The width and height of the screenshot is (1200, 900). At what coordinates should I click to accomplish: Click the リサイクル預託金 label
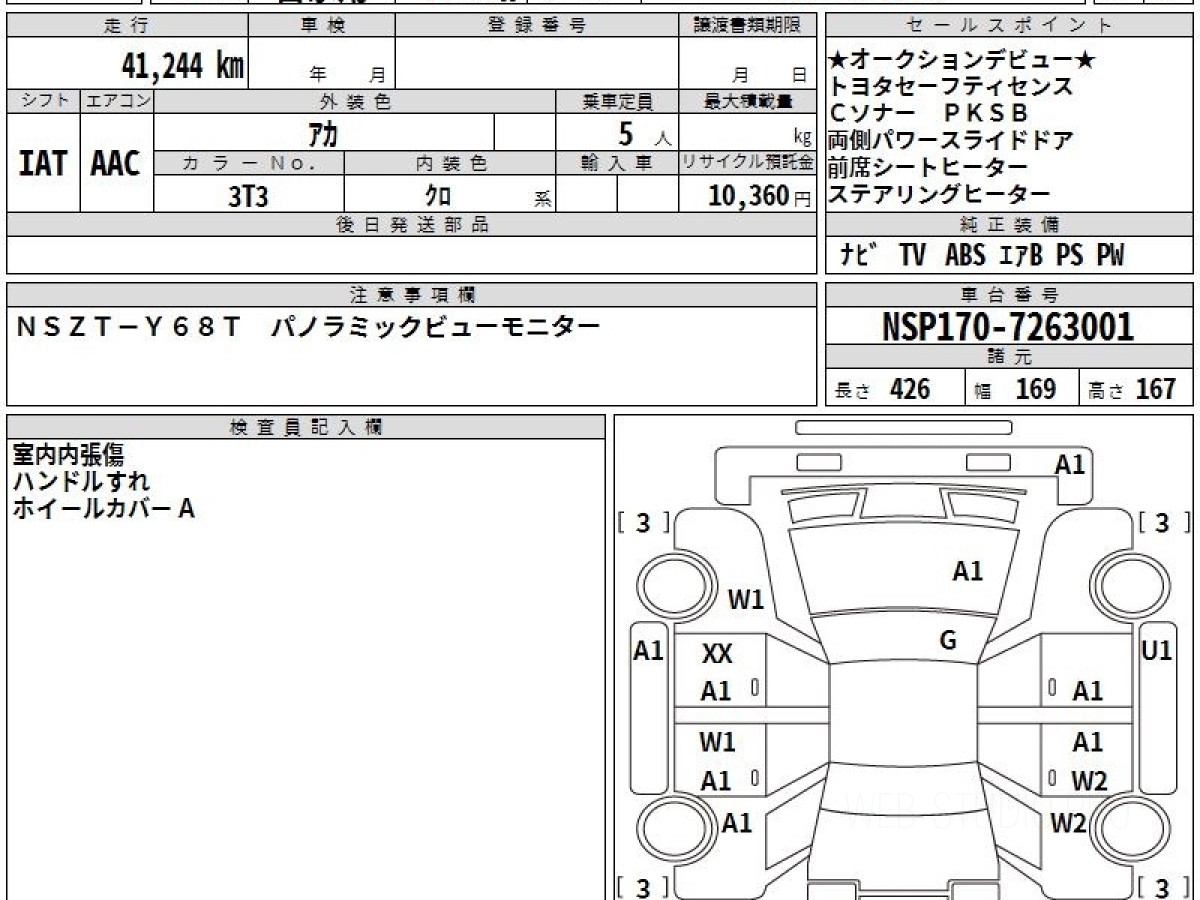click(x=748, y=163)
